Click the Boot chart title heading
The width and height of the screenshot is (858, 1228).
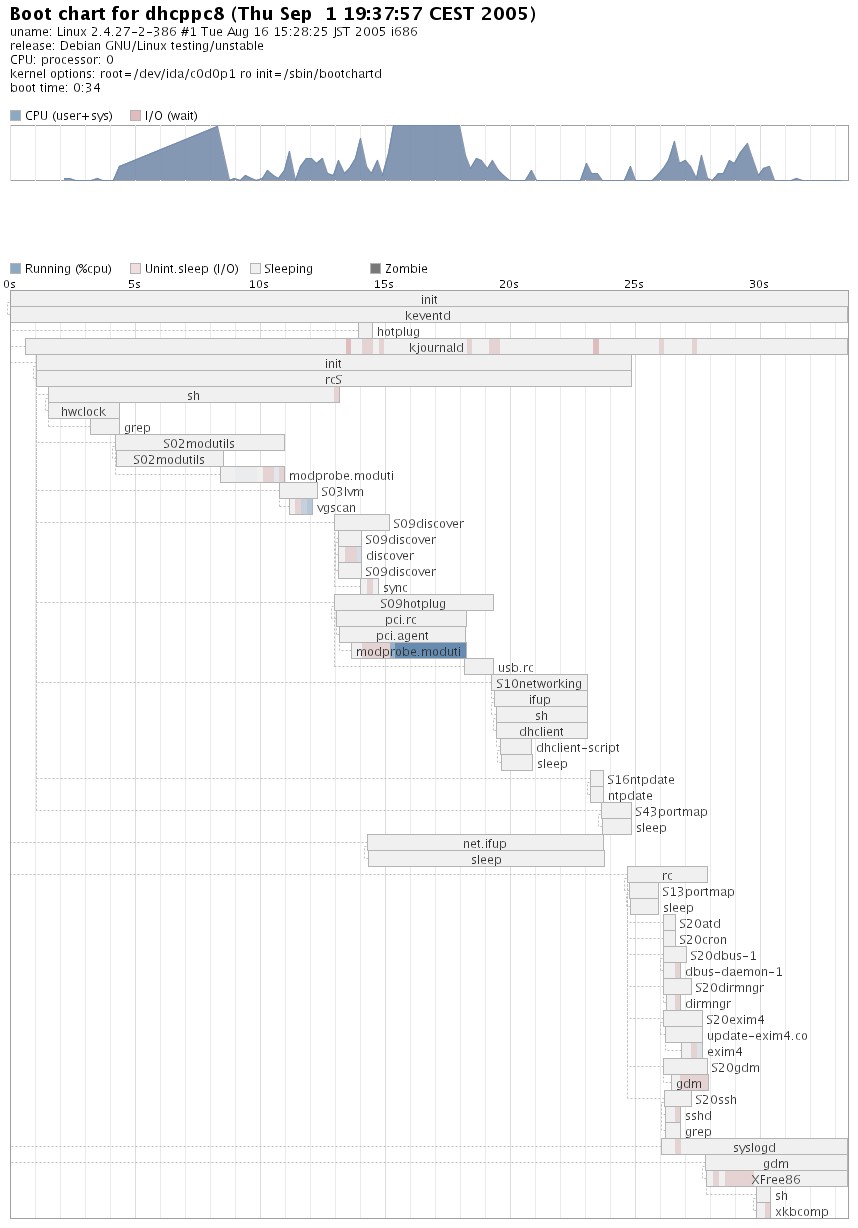(x=272, y=14)
